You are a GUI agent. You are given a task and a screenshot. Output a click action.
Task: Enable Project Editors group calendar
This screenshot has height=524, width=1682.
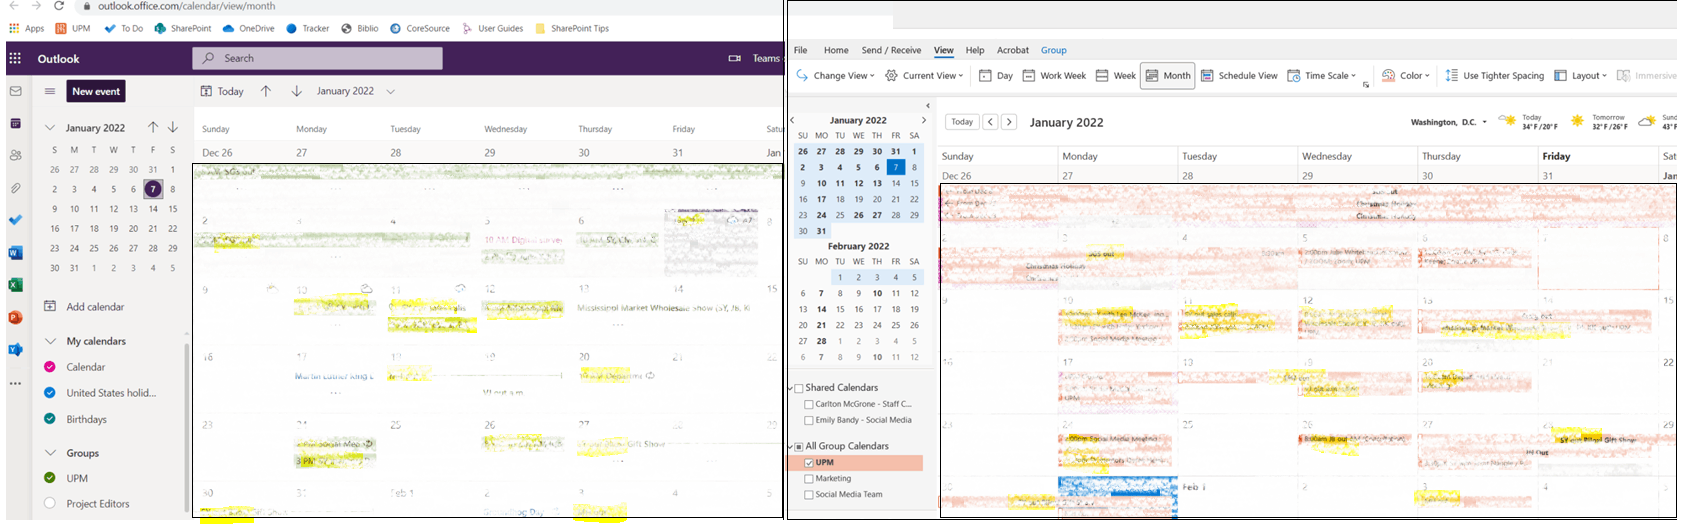[50, 504]
